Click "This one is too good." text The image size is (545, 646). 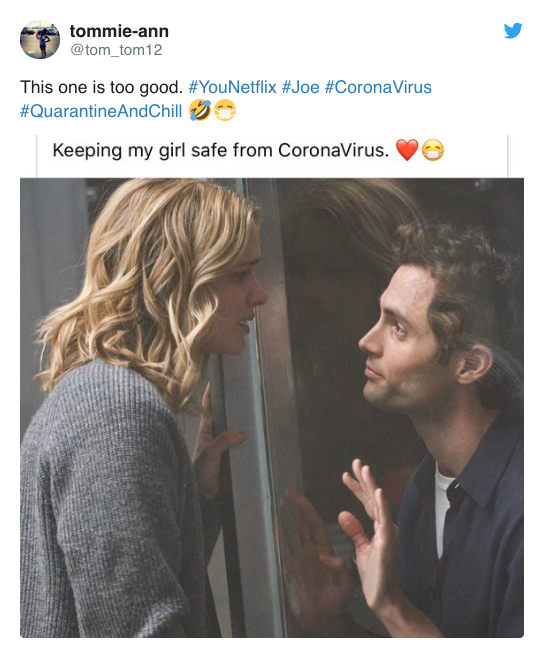(101, 87)
